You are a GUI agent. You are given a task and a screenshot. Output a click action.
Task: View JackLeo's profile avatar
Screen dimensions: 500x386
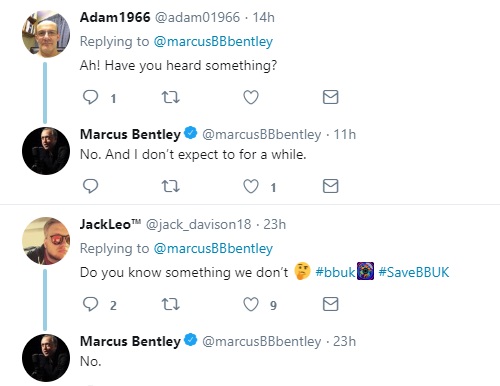point(46,241)
